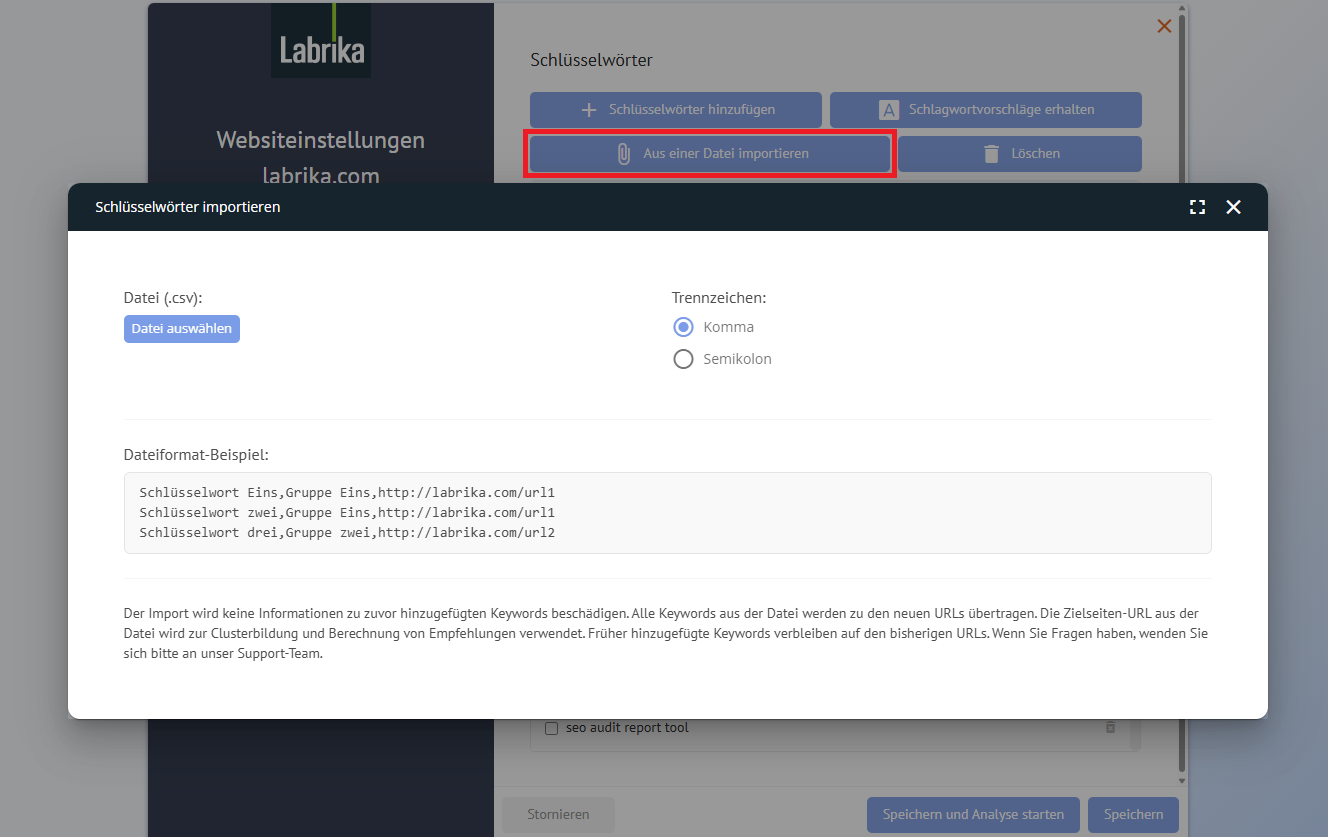Click Schlüsselwörter hinzufügen button
This screenshot has width=1328, height=837.
(x=676, y=110)
